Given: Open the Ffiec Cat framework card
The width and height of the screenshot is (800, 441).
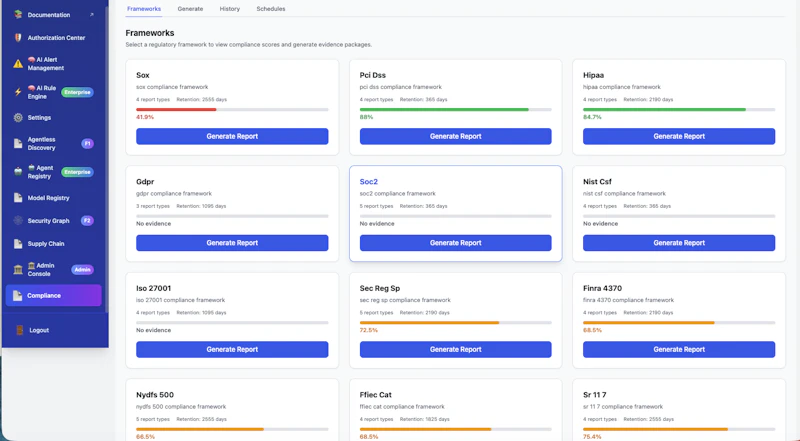Looking at the screenshot, I should click(456, 410).
